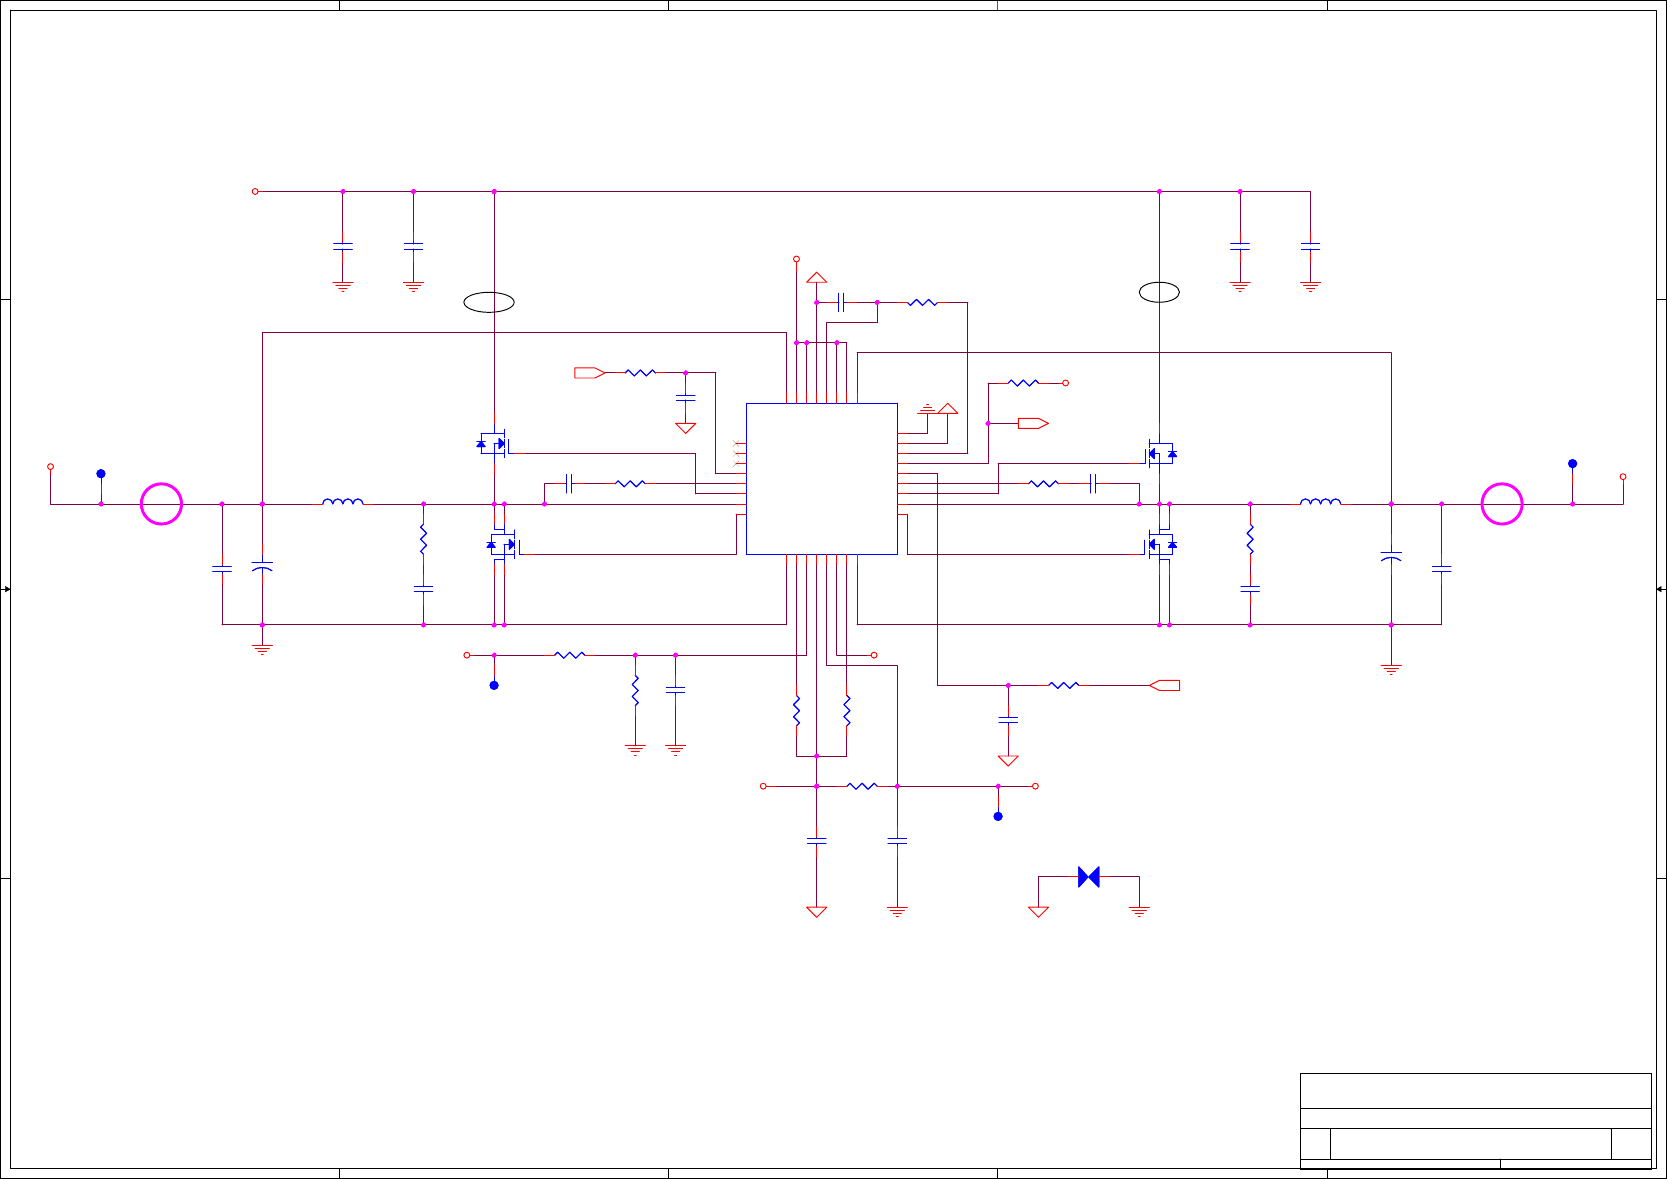Viewport: 1667px width, 1179px height.
Task: Click the title block in the bottom-right corner
Action: 1475,1120
